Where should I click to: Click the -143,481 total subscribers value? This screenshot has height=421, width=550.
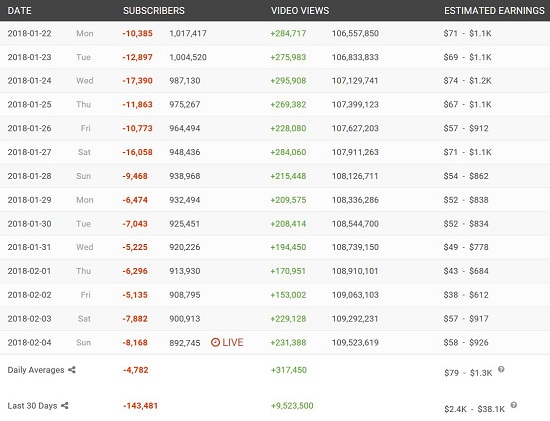tap(140, 406)
